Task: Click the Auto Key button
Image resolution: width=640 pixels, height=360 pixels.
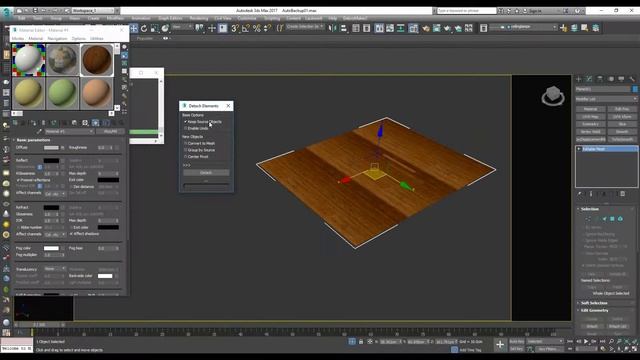Action: pos(517,341)
